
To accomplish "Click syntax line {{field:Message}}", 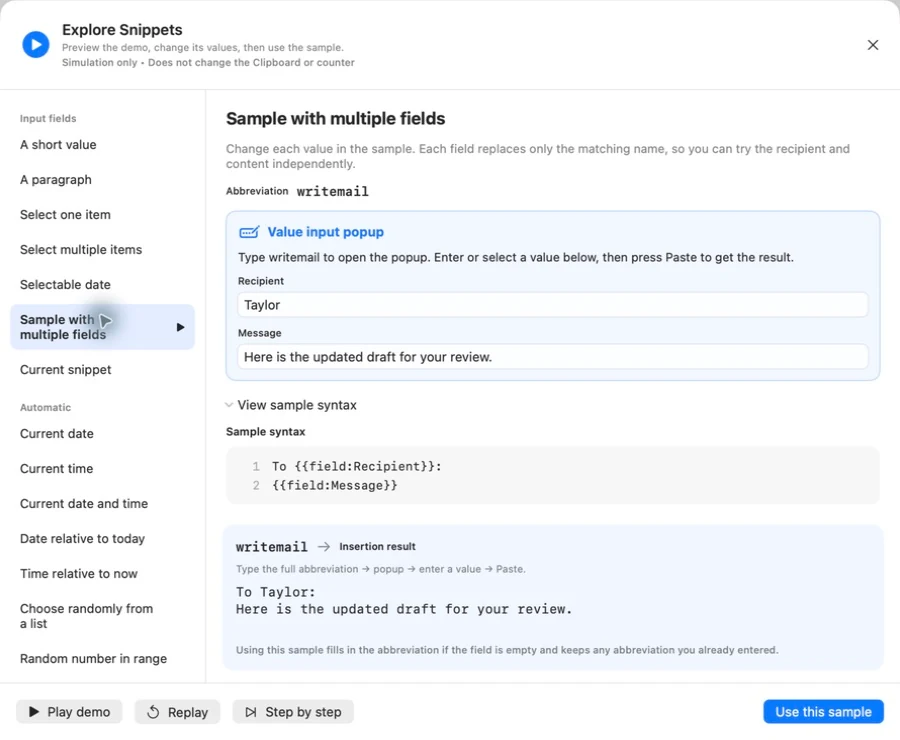I will 335,485.
